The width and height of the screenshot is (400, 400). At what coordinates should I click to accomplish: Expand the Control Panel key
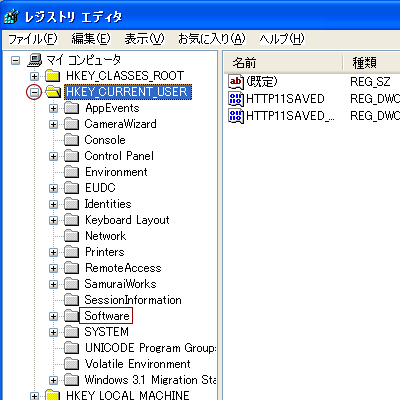tap(53, 156)
